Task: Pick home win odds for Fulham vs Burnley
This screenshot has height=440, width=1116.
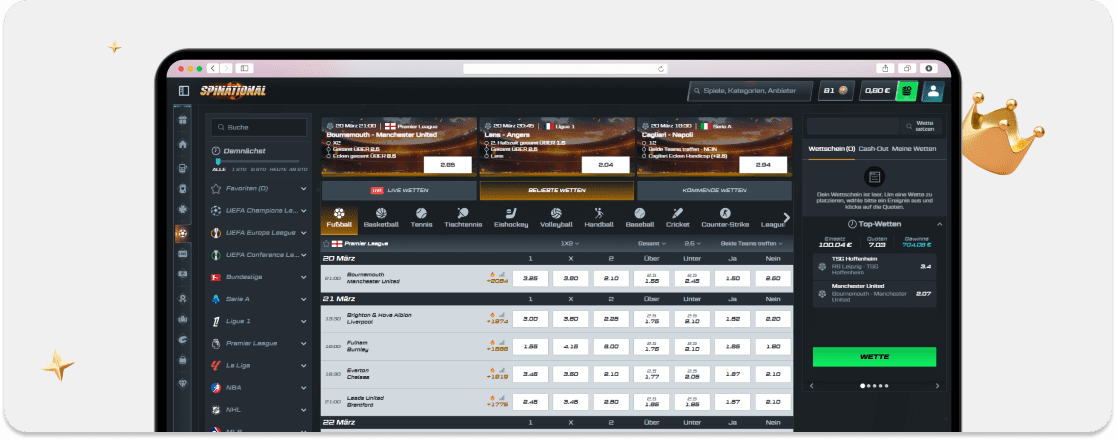Action: [x=530, y=347]
